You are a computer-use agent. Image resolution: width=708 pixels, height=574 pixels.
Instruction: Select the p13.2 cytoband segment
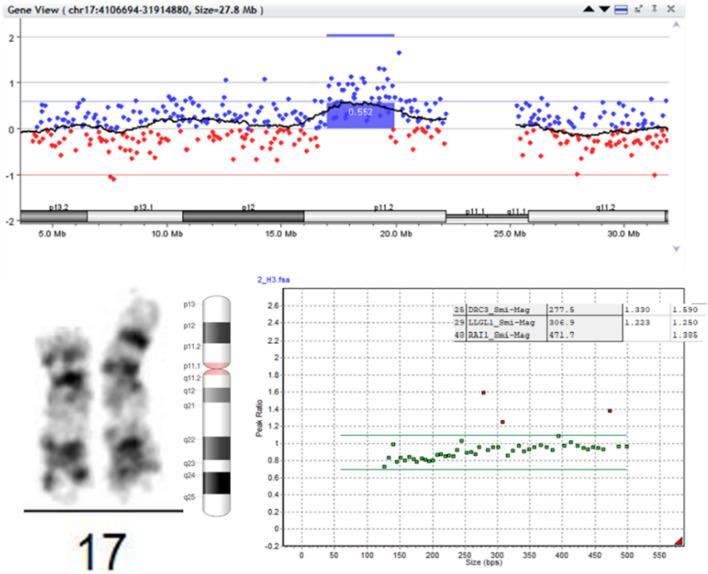[55, 216]
